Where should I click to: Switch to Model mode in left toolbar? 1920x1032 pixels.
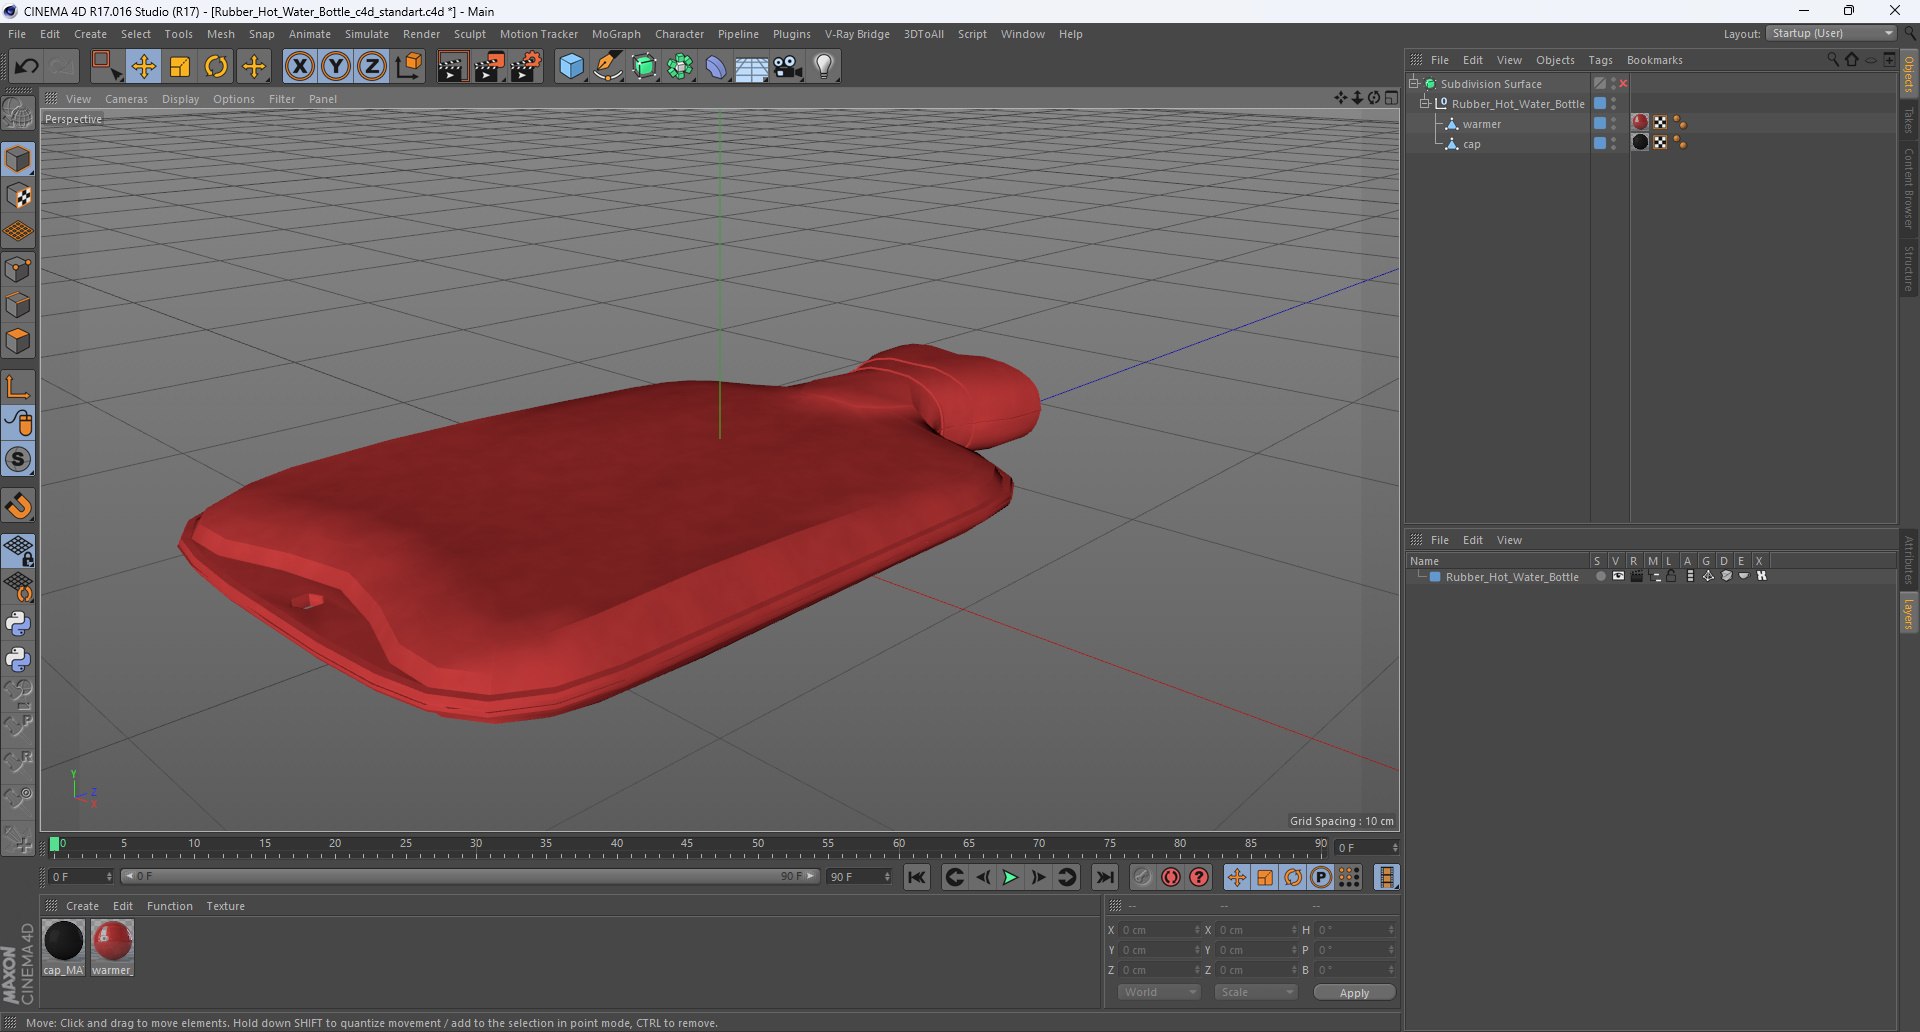click(x=18, y=160)
